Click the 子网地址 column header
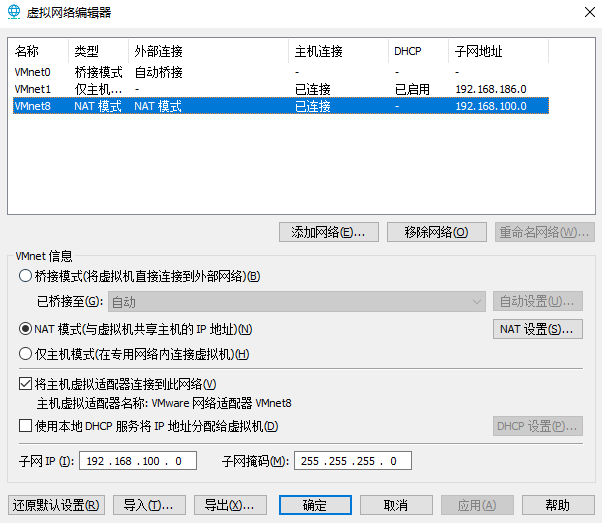The width and height of the screenshot is (602, 523). click(x=498, y=51)
